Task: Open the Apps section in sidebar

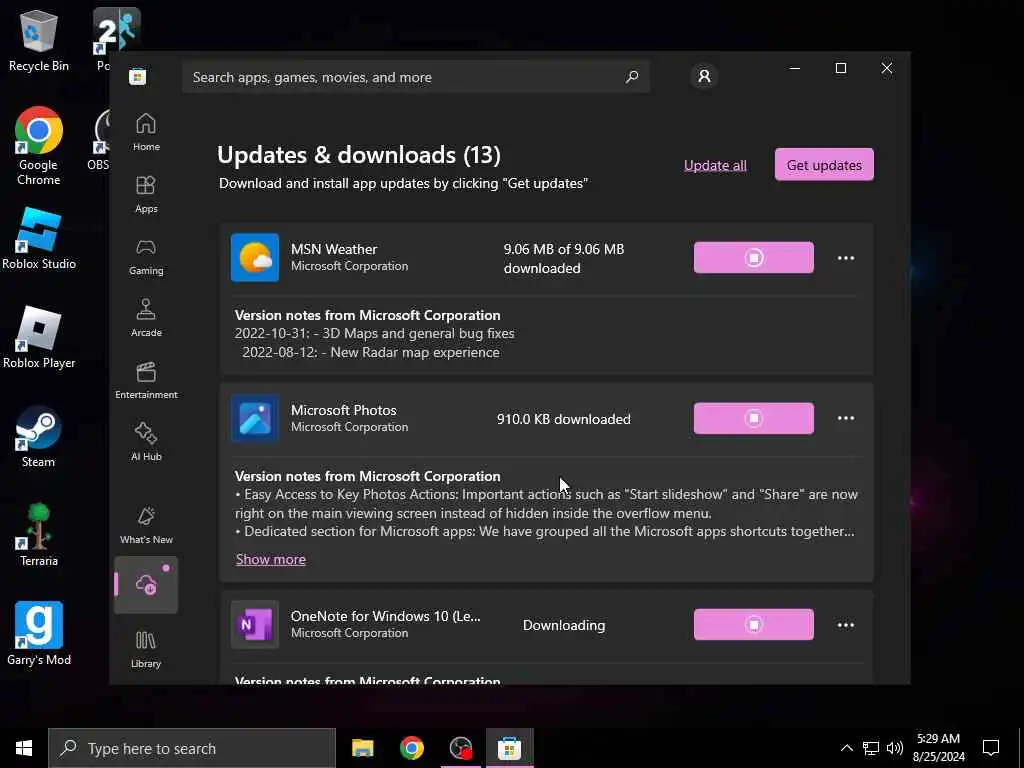Action: click(146, 194)
